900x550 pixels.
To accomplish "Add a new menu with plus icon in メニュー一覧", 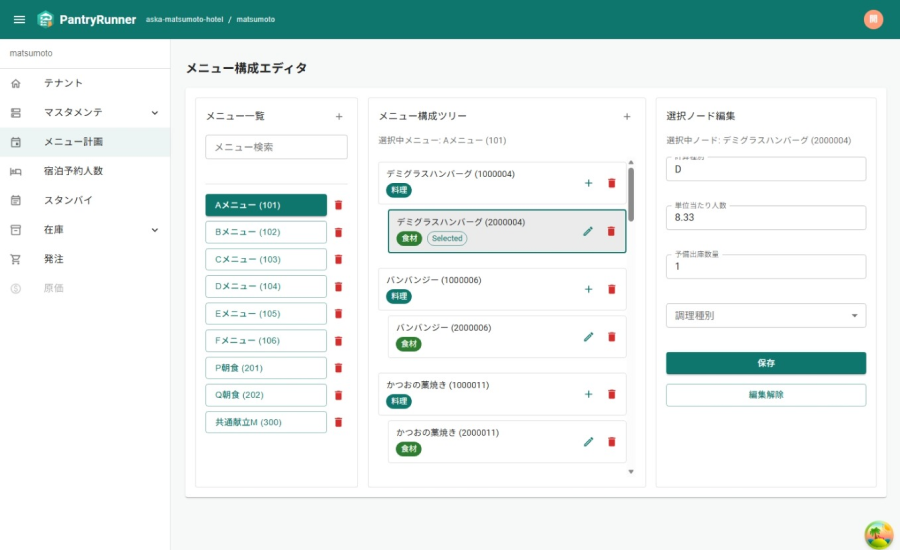I will tap(339, 117).
